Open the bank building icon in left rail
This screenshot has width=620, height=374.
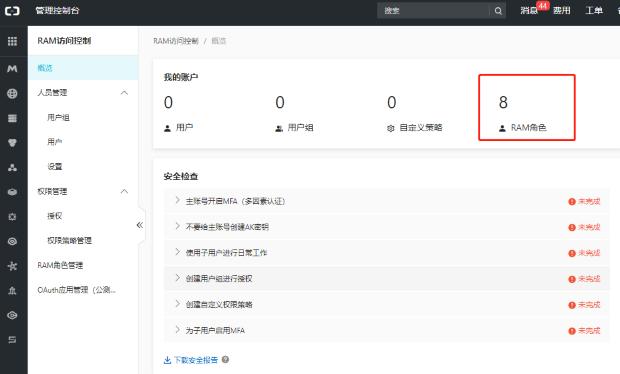click(x=12, y=291)
